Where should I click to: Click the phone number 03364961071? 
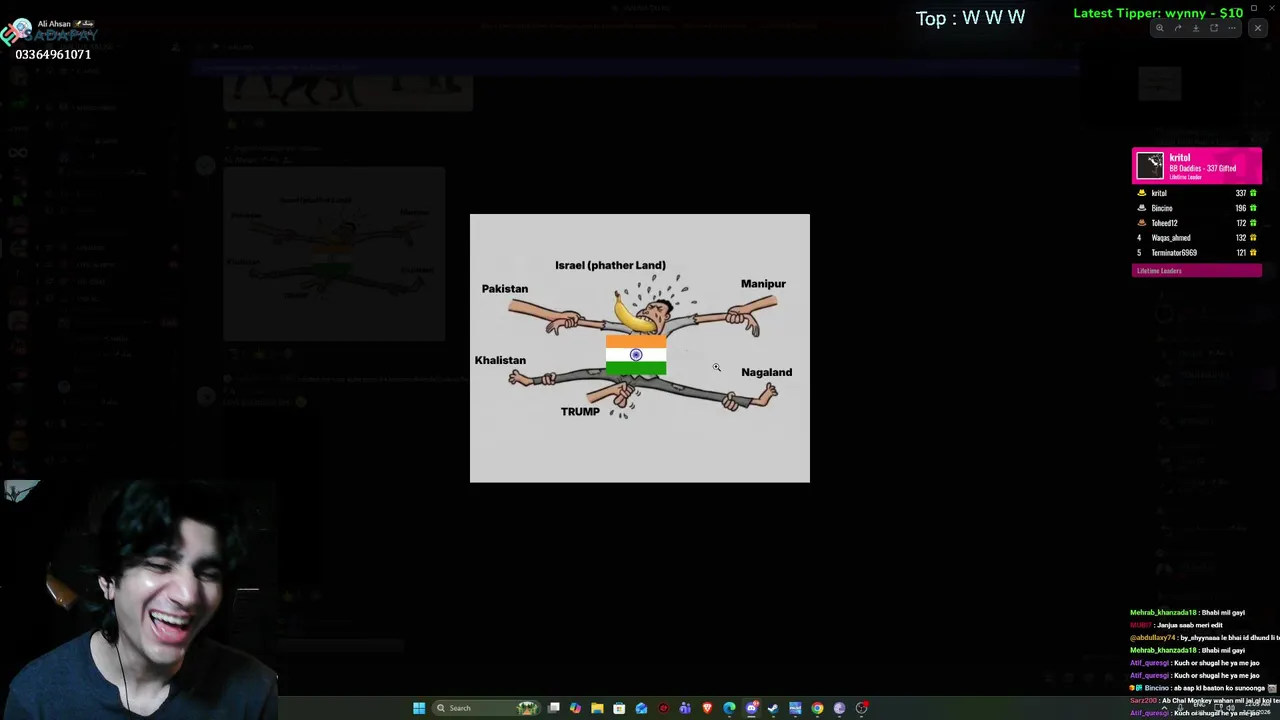pos(53,54)
